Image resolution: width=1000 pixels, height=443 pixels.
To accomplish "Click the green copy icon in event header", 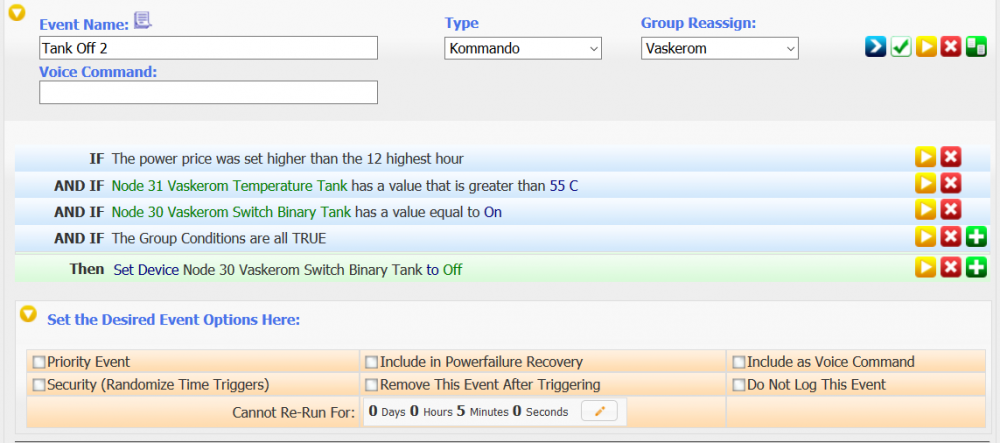I will coord(976,48).
